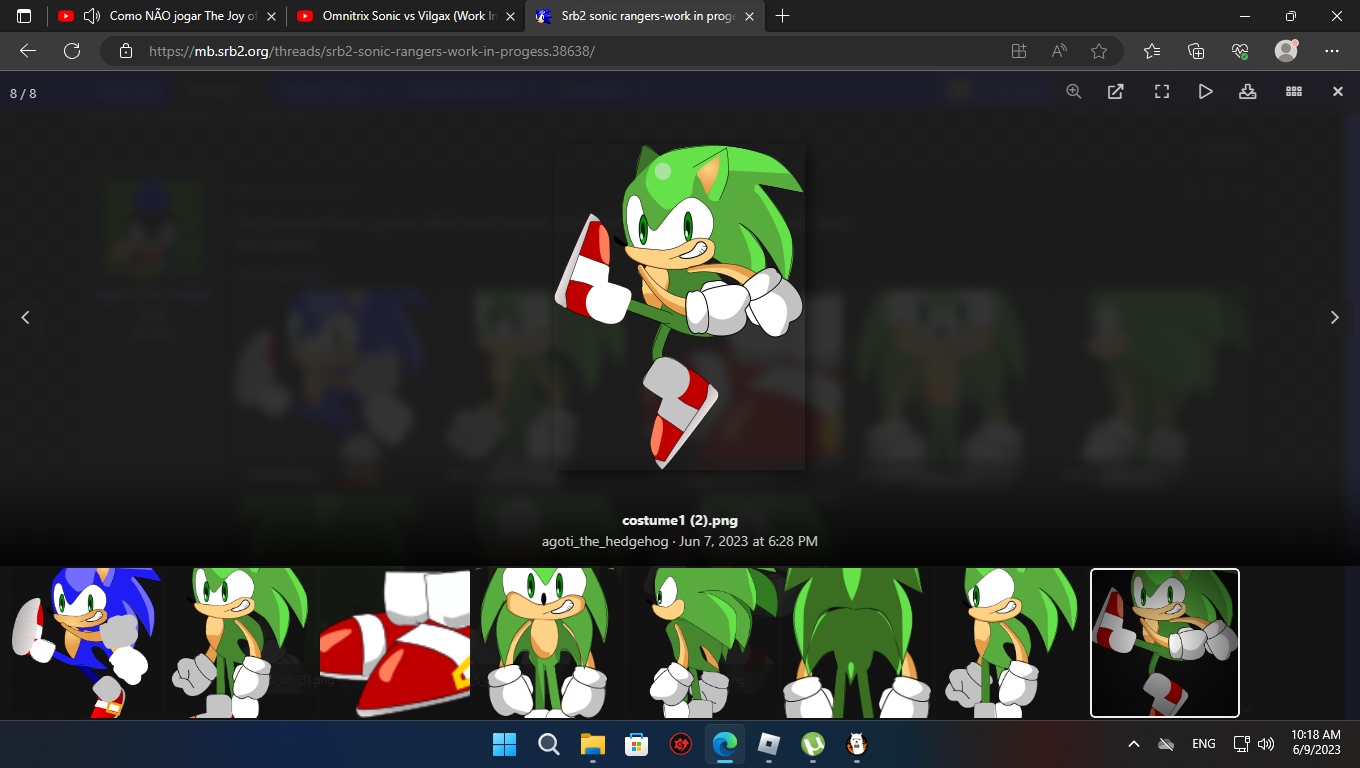Screen dimensions: 1360x768
Task: Open the red circular taskbar app
Action: click(681, 744)
